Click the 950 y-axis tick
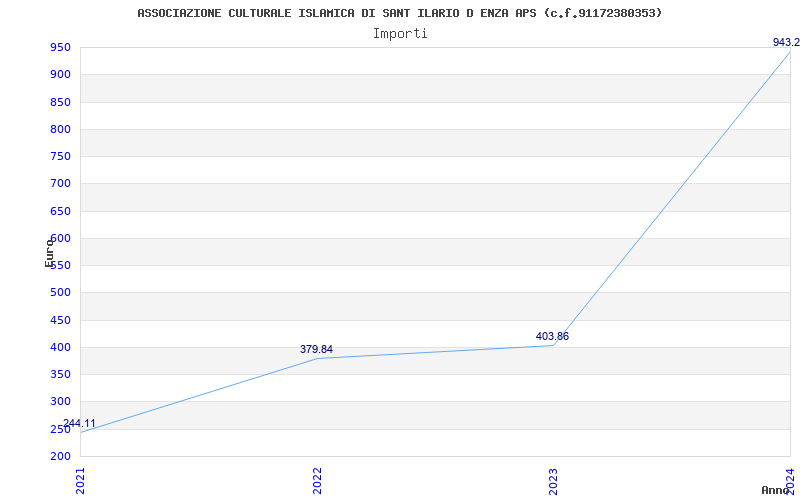 coord(60,47)
